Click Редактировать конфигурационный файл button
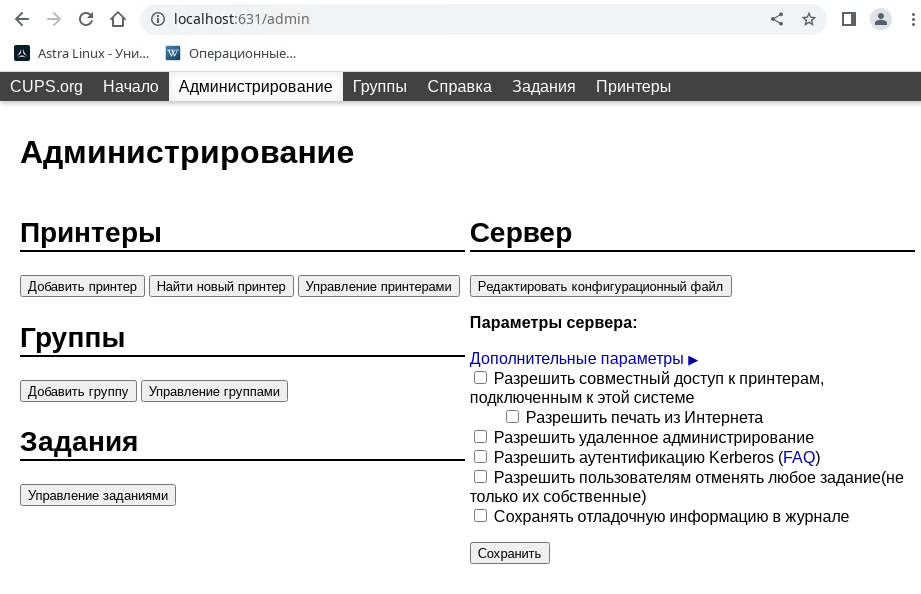This screenshot has height=594, width=921. 600,286
